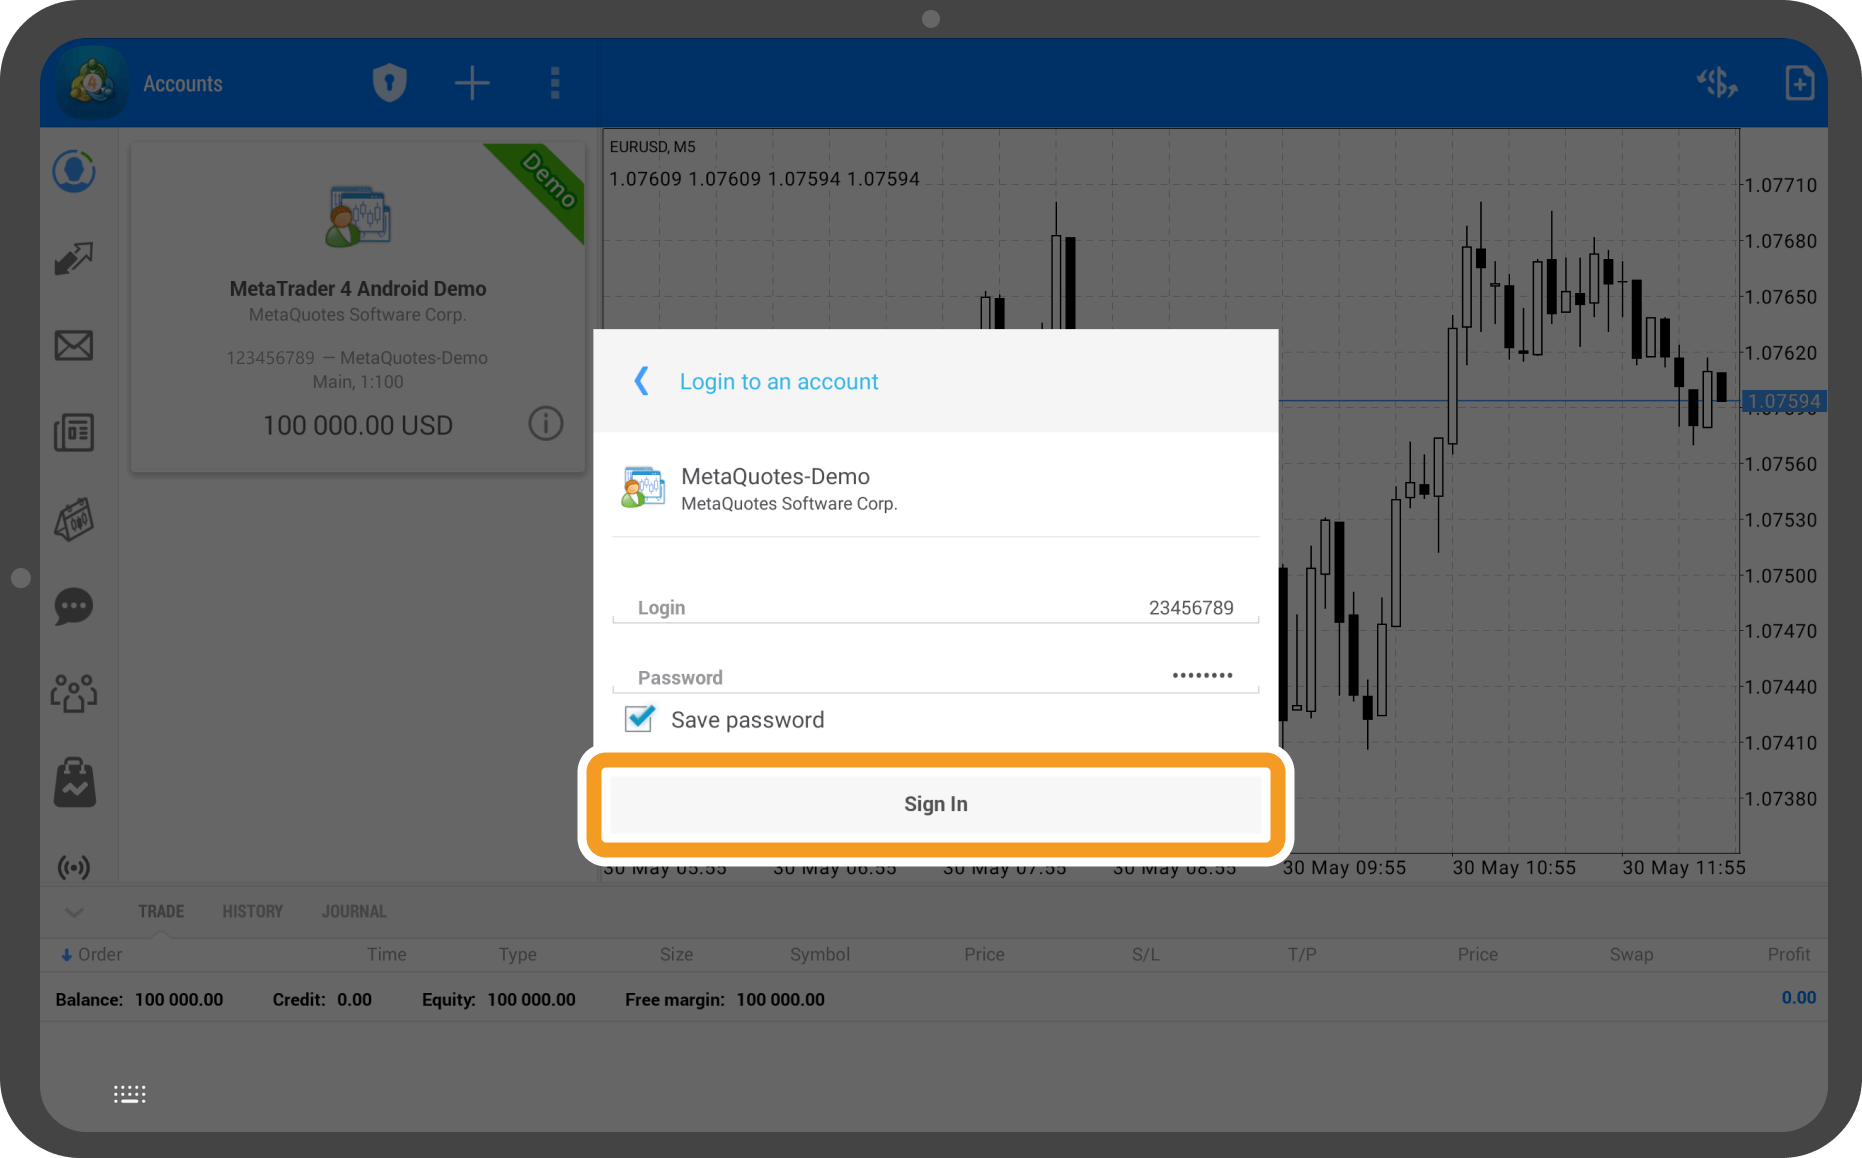Switch to the History tab
The image size is (1862, 1158).
coord(252,911)
